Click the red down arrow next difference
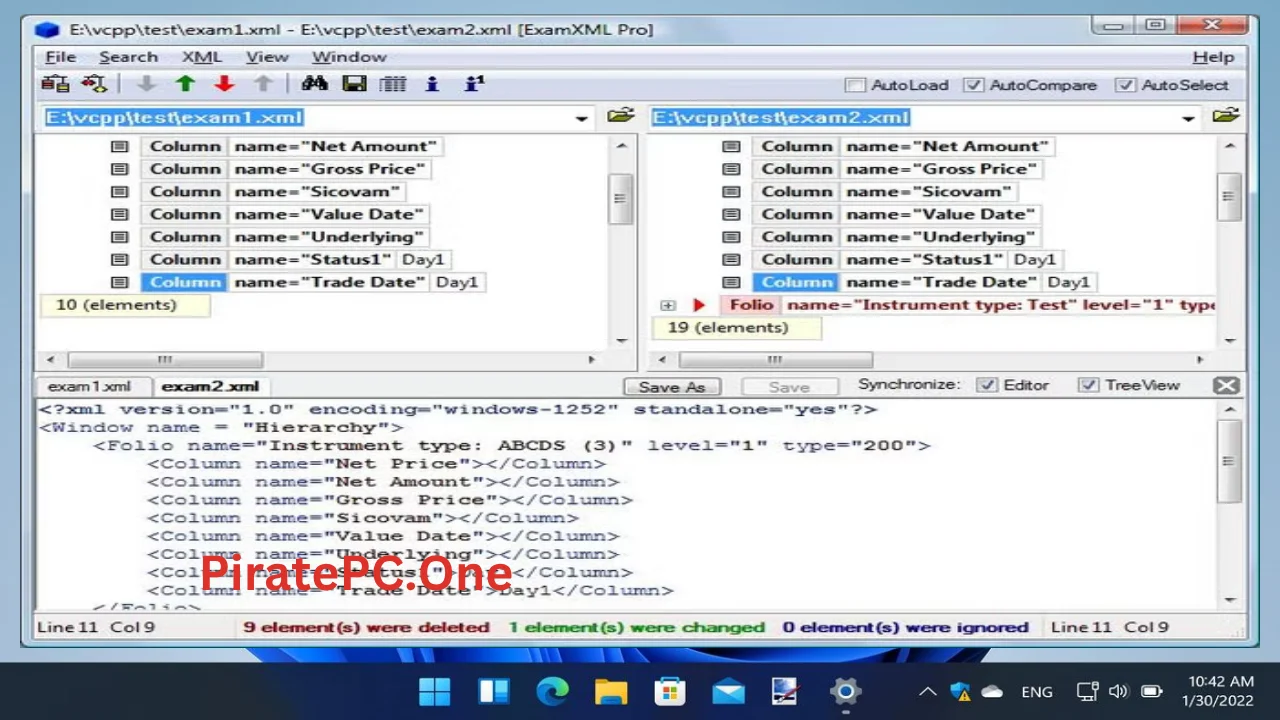Viewport: 1280px width, 720px height. [x=224, y=84]
